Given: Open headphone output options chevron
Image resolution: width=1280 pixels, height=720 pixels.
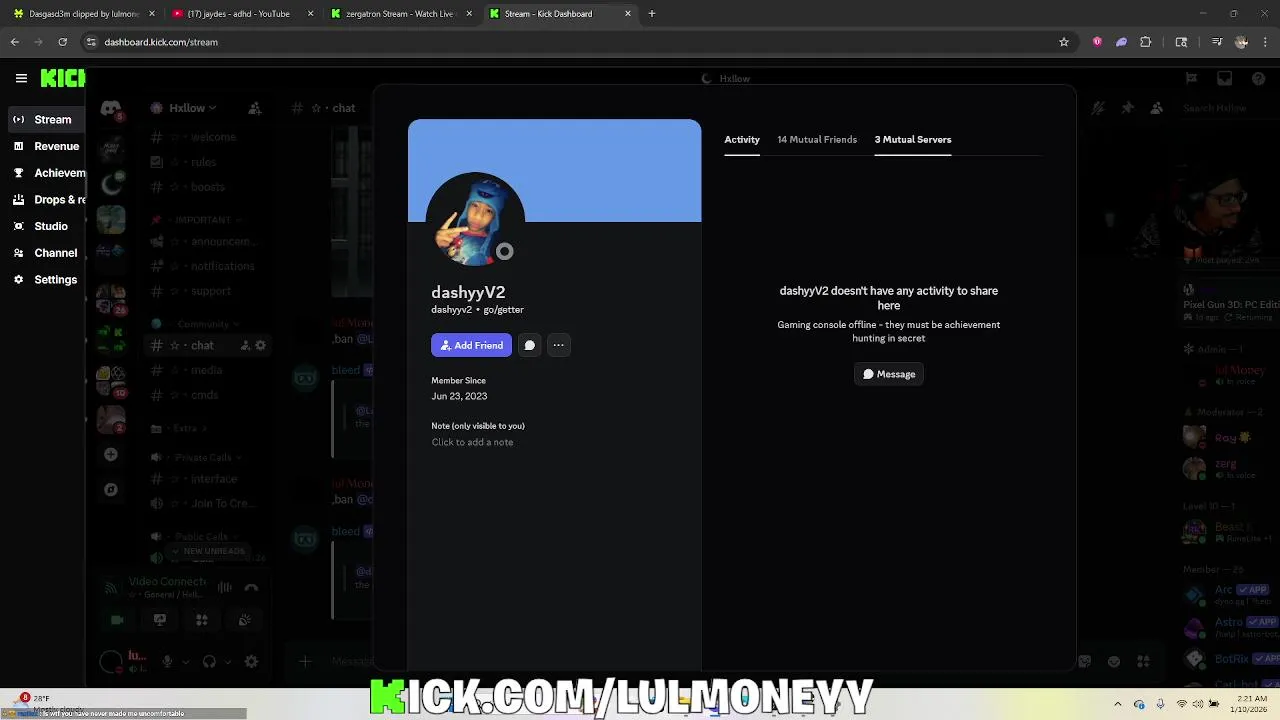Looking at the screenshot, I should click(228, 661).
